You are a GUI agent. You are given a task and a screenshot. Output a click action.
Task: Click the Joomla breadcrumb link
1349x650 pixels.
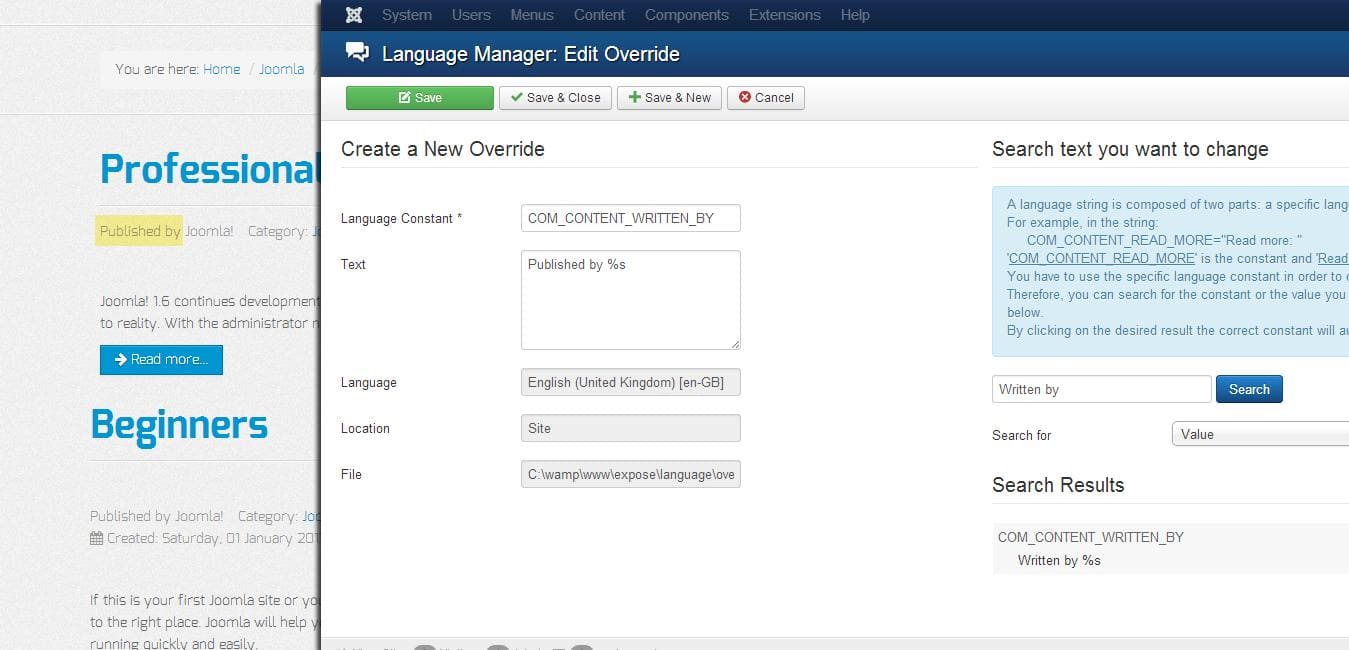click(x=282, y=69)
